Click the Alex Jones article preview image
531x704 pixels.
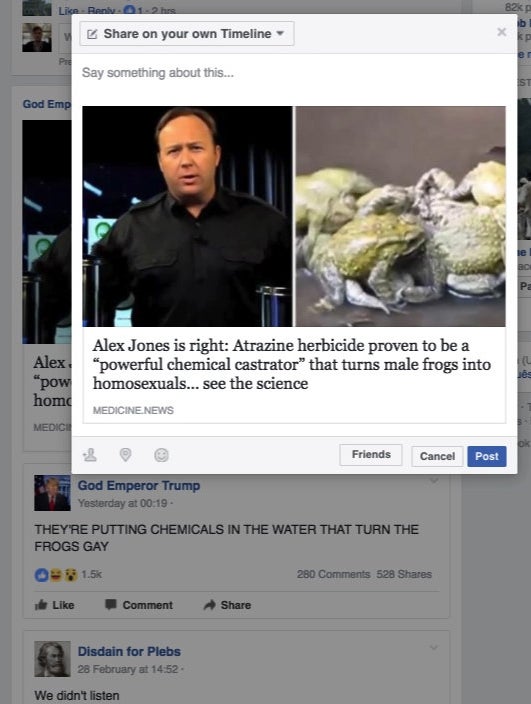click(294, 216)
